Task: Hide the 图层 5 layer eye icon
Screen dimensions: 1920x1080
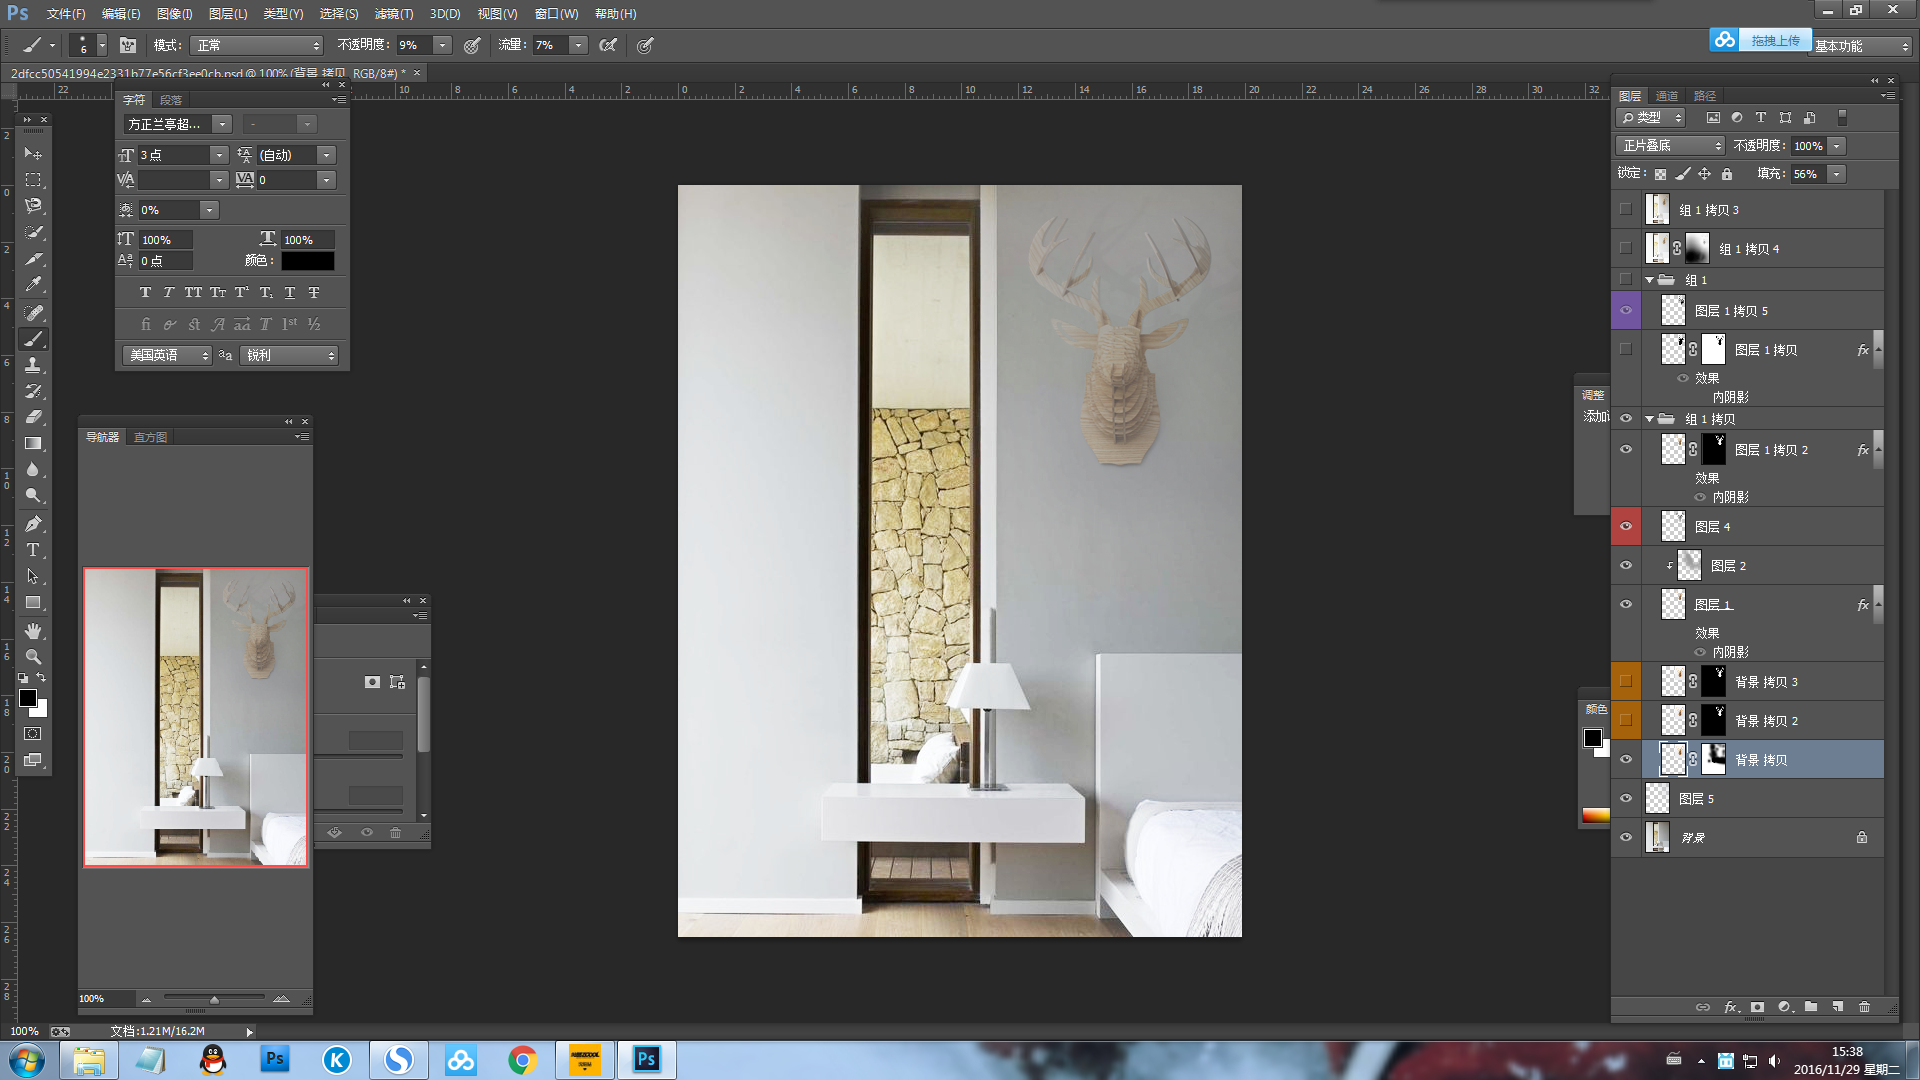Action: coord(1626,798)
